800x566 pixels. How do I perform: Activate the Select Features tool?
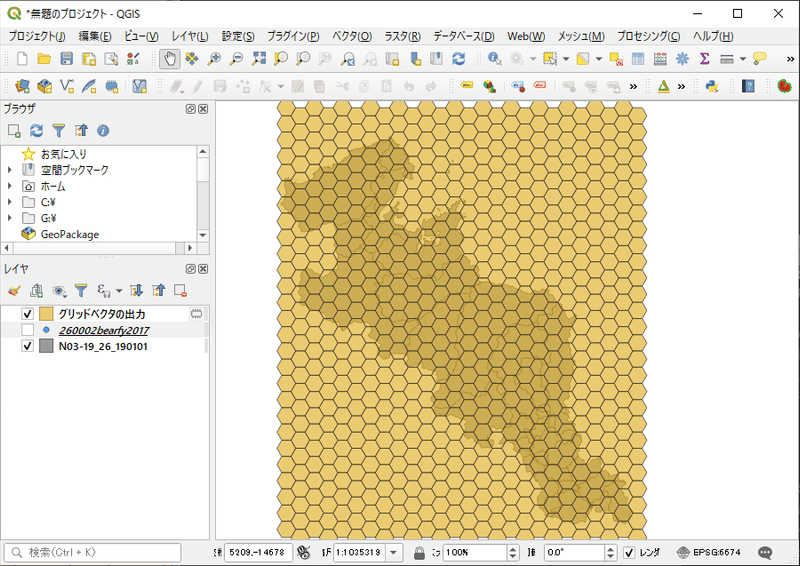(x=550, y=59)
